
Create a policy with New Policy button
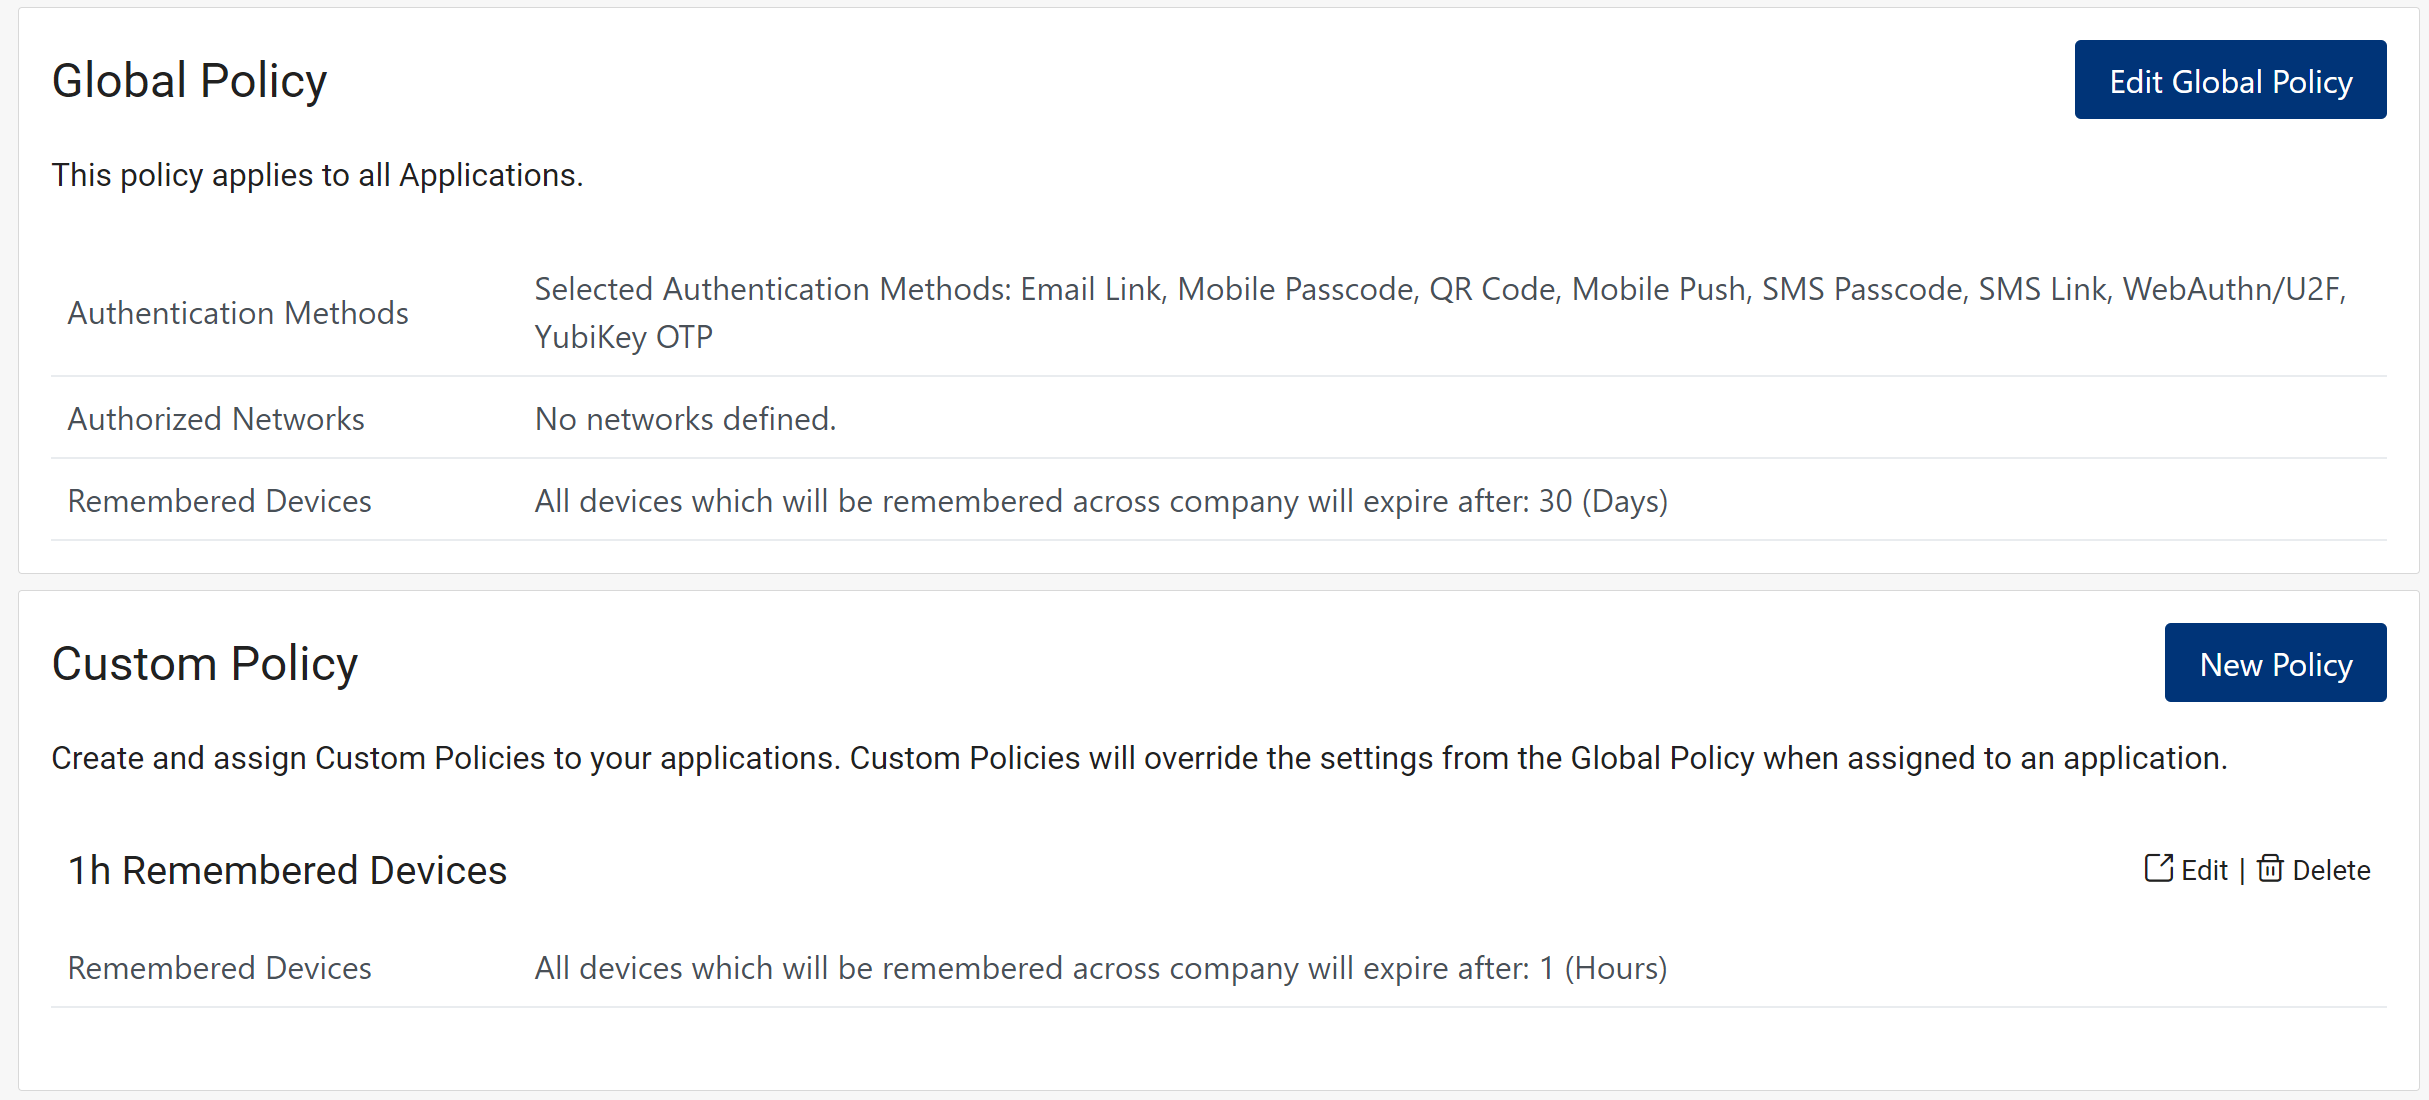(x=2274, y=664)
